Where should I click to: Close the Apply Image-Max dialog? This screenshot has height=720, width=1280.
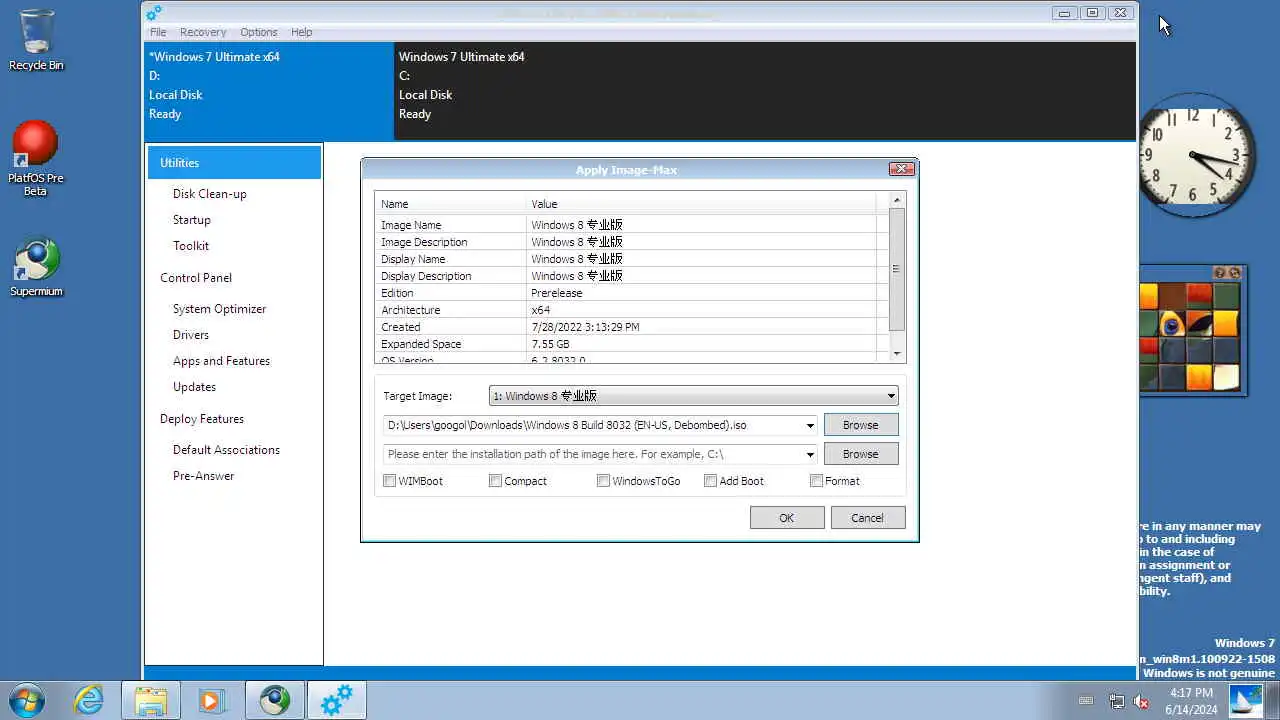point(901,169)
